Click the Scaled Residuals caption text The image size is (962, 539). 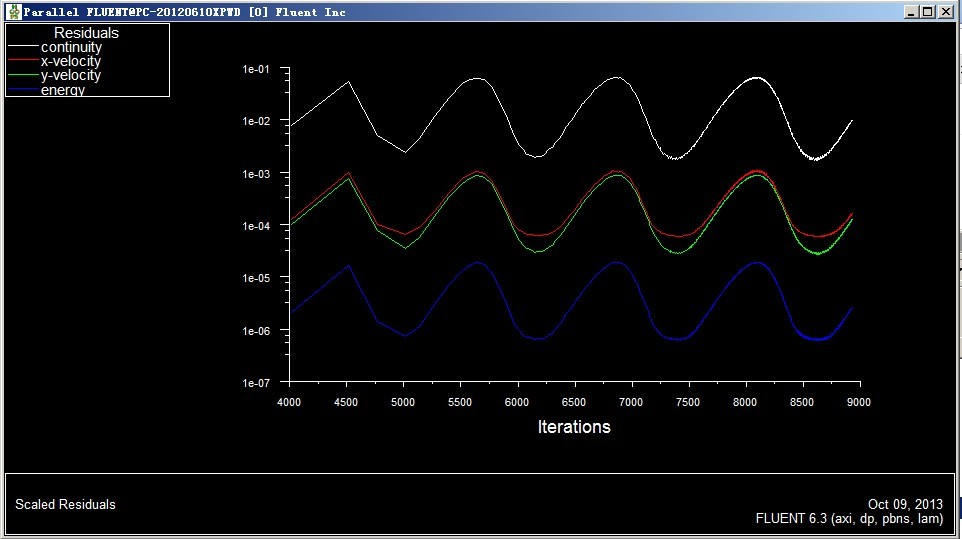click(65, 505)
